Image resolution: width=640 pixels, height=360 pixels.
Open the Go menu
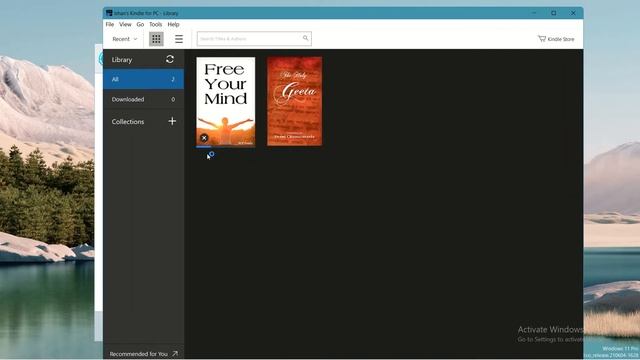coord(140,24)
